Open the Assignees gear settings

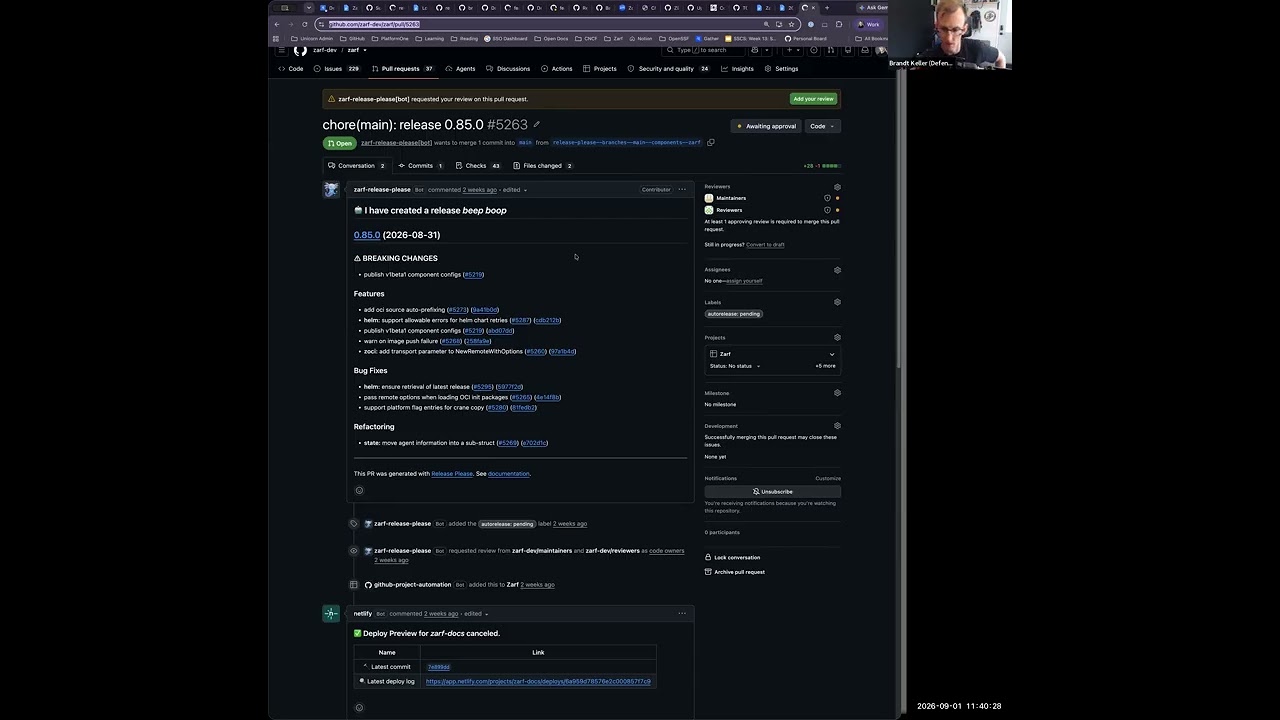(x=837, y=270)
